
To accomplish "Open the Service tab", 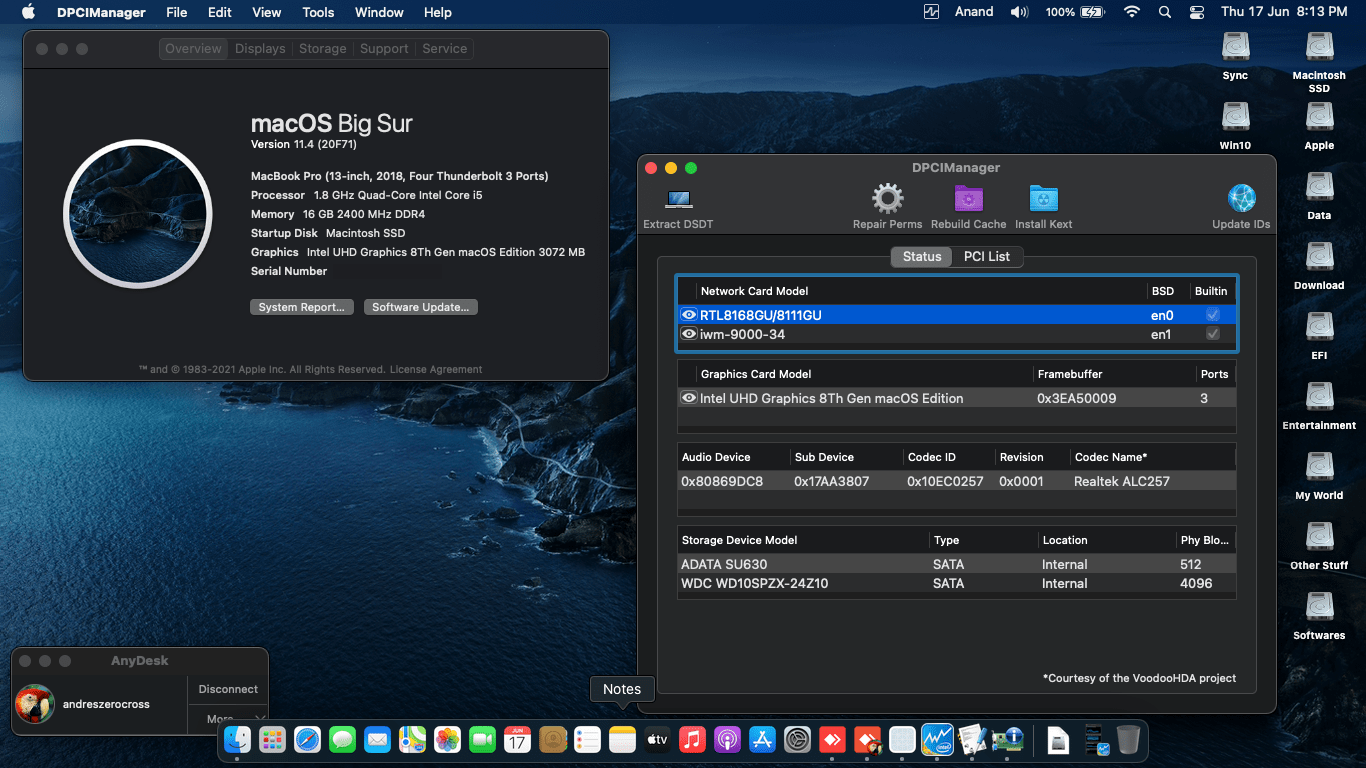I will 444,49.
